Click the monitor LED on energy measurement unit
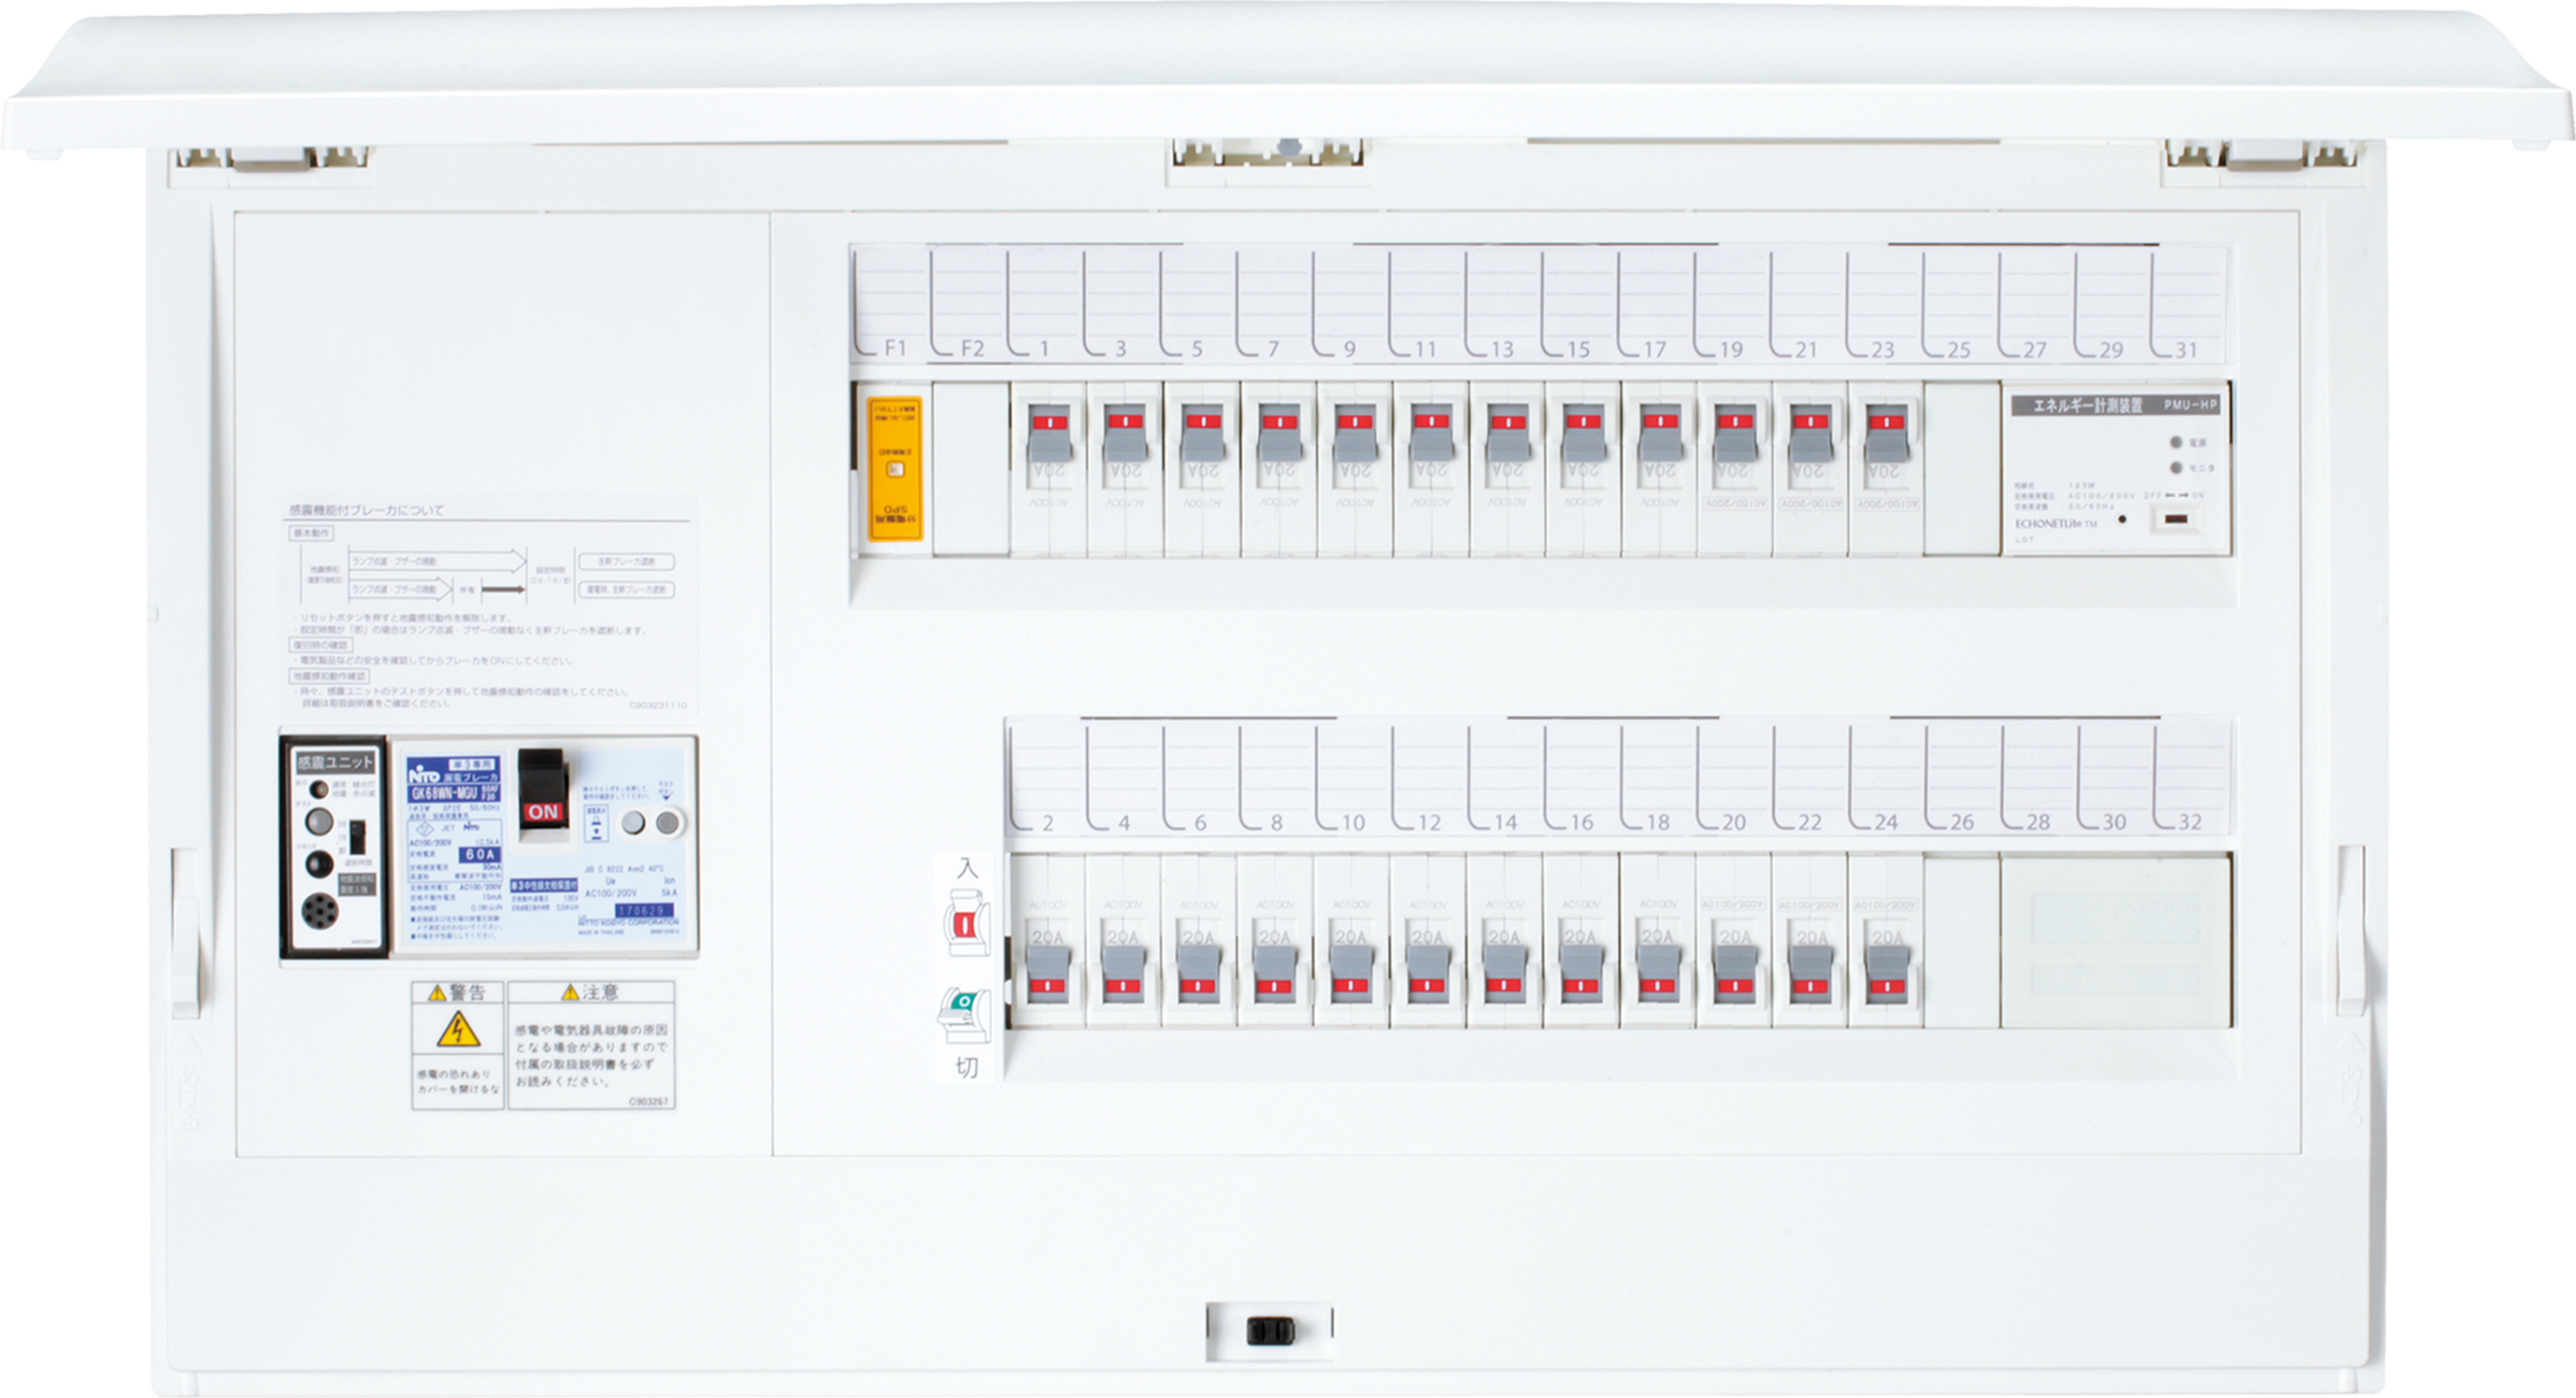The width and height of the screenshot is (2576, 1398). coord(2177,468)
